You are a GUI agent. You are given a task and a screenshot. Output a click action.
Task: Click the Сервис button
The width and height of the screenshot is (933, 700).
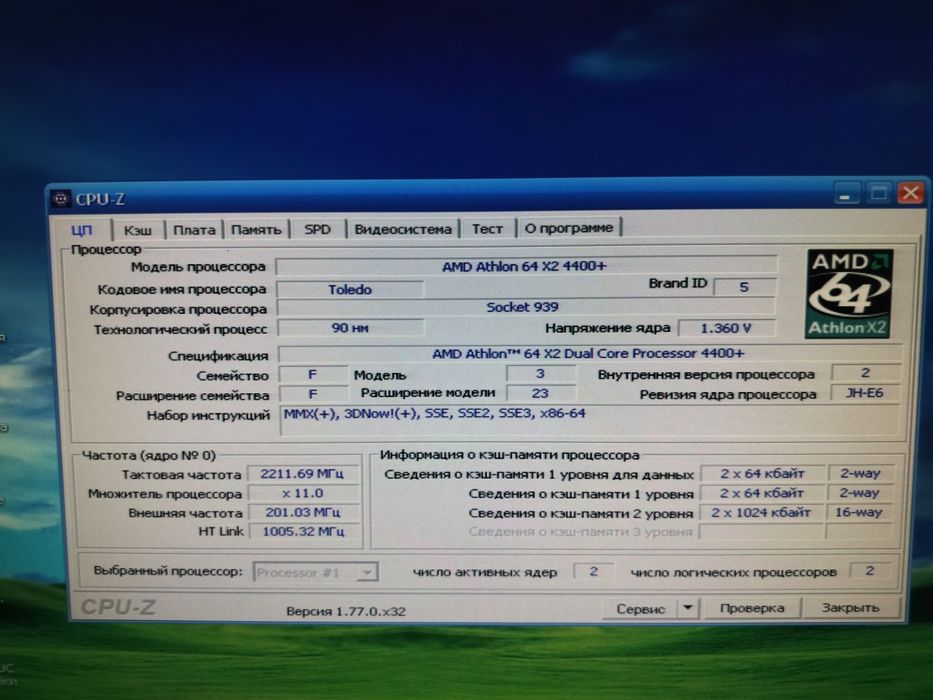pyautogui.click(x=640, y=609)
